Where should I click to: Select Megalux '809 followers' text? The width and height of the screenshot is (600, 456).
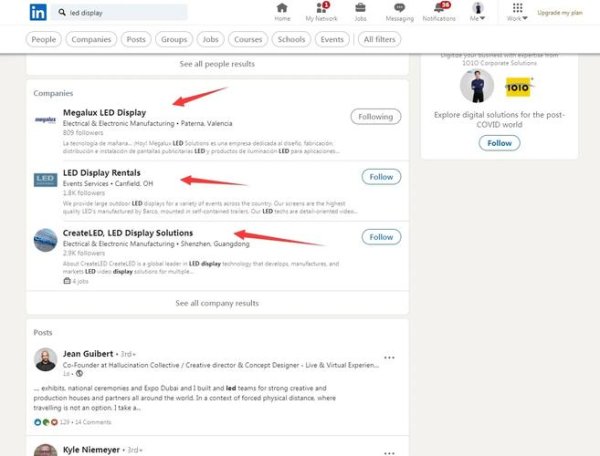[x=83, y=133]
